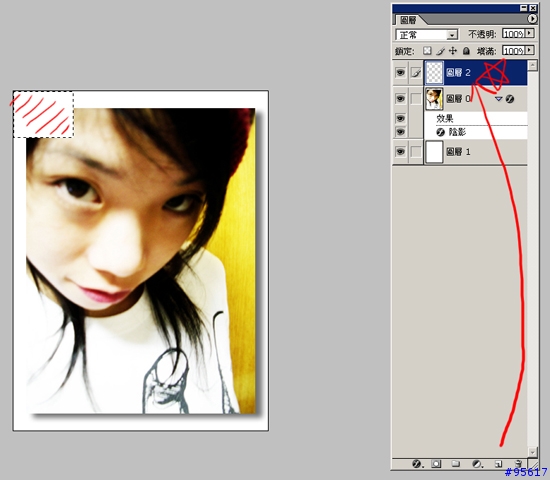Hide the 圖層 2 layer
The image size is (550, 480).
400,73
